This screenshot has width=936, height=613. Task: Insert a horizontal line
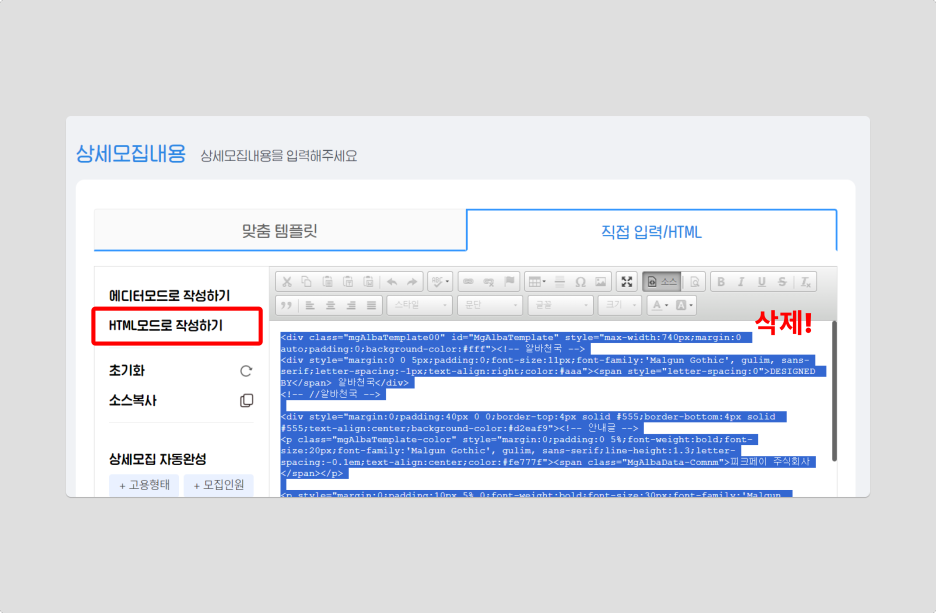[x=560, y=282]
